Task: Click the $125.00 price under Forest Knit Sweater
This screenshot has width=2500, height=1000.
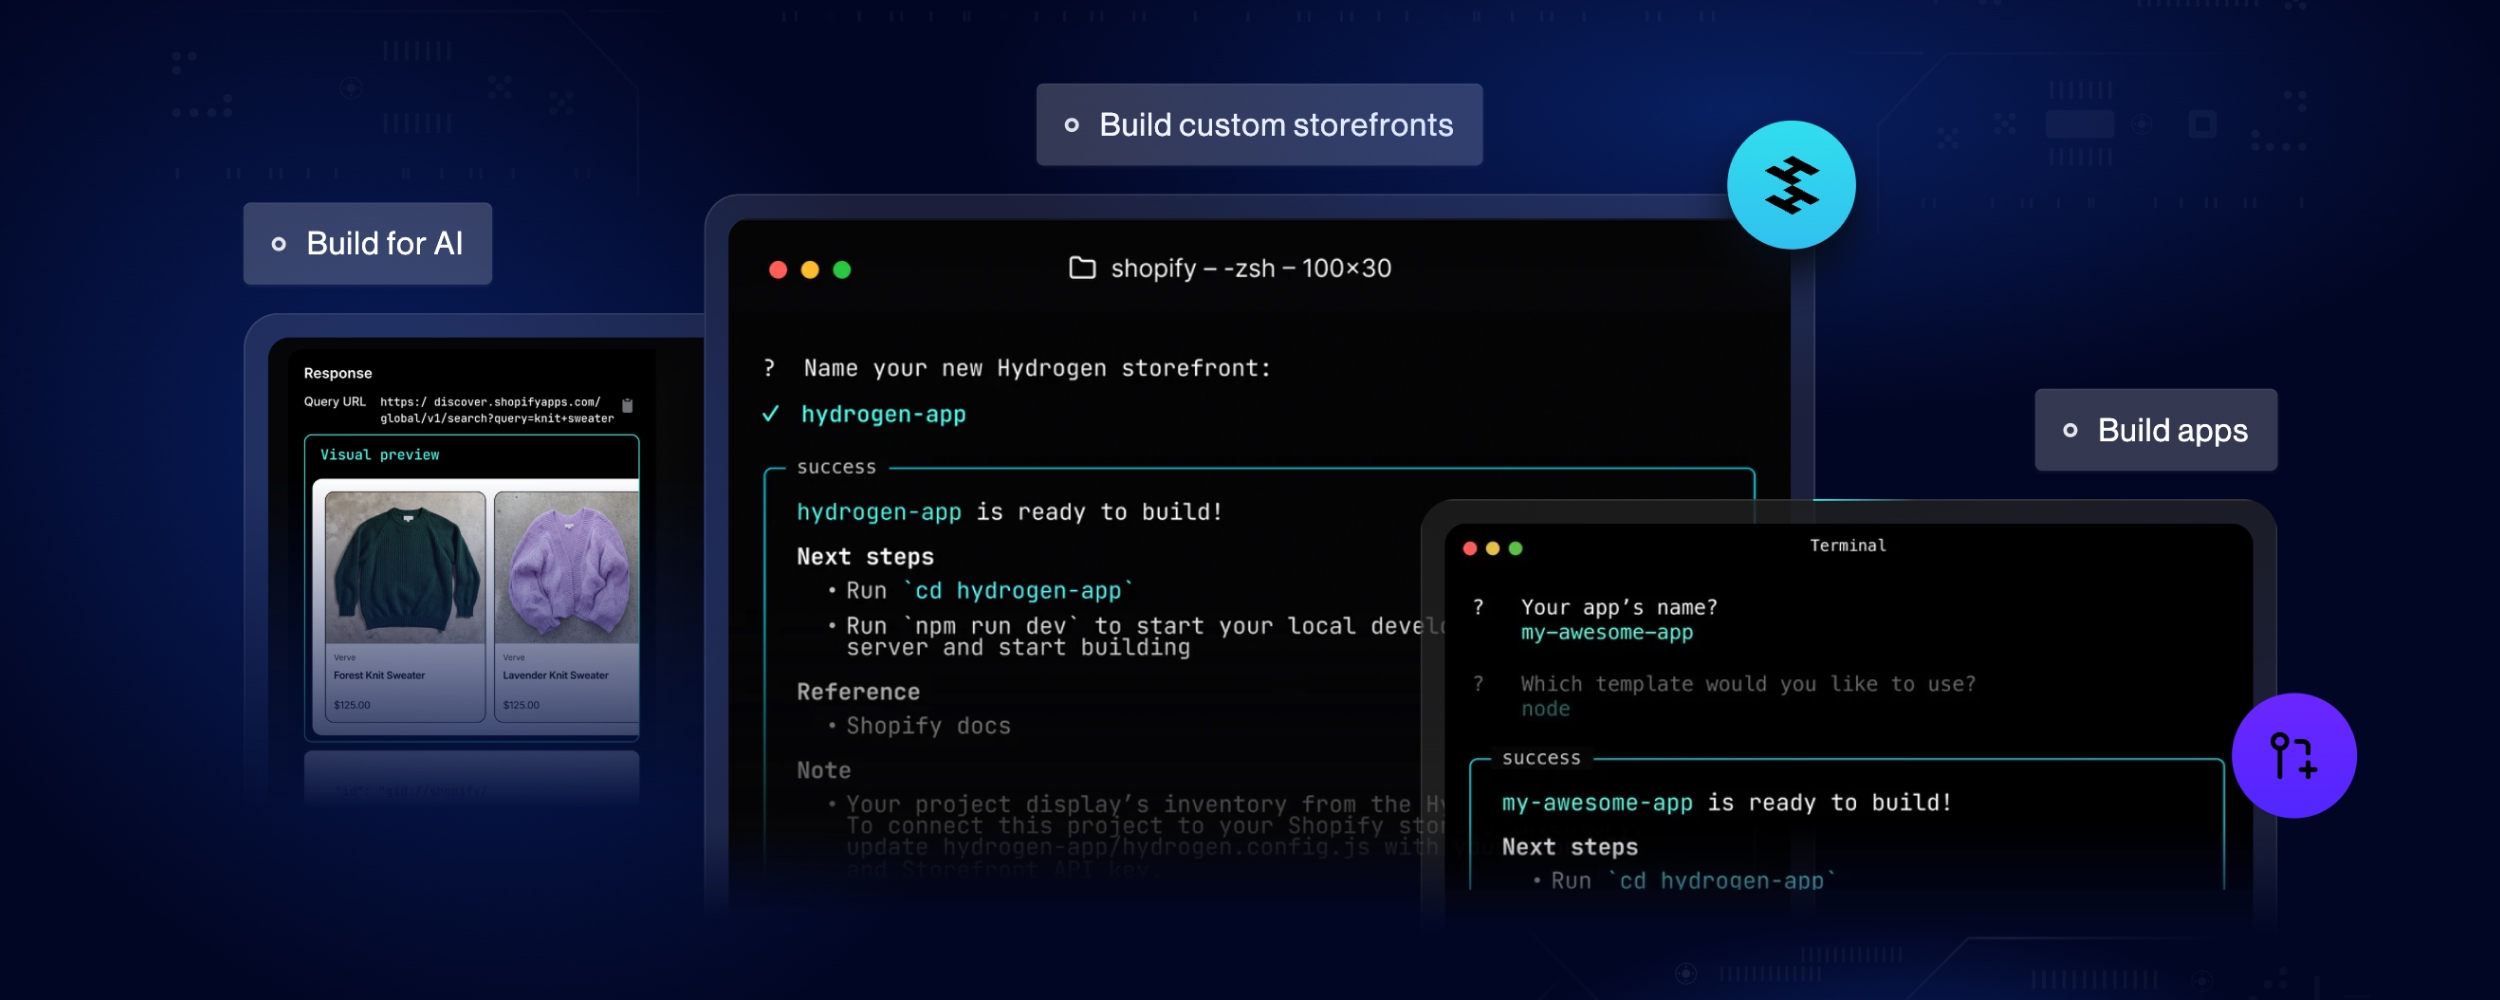Action: (352, 706)
